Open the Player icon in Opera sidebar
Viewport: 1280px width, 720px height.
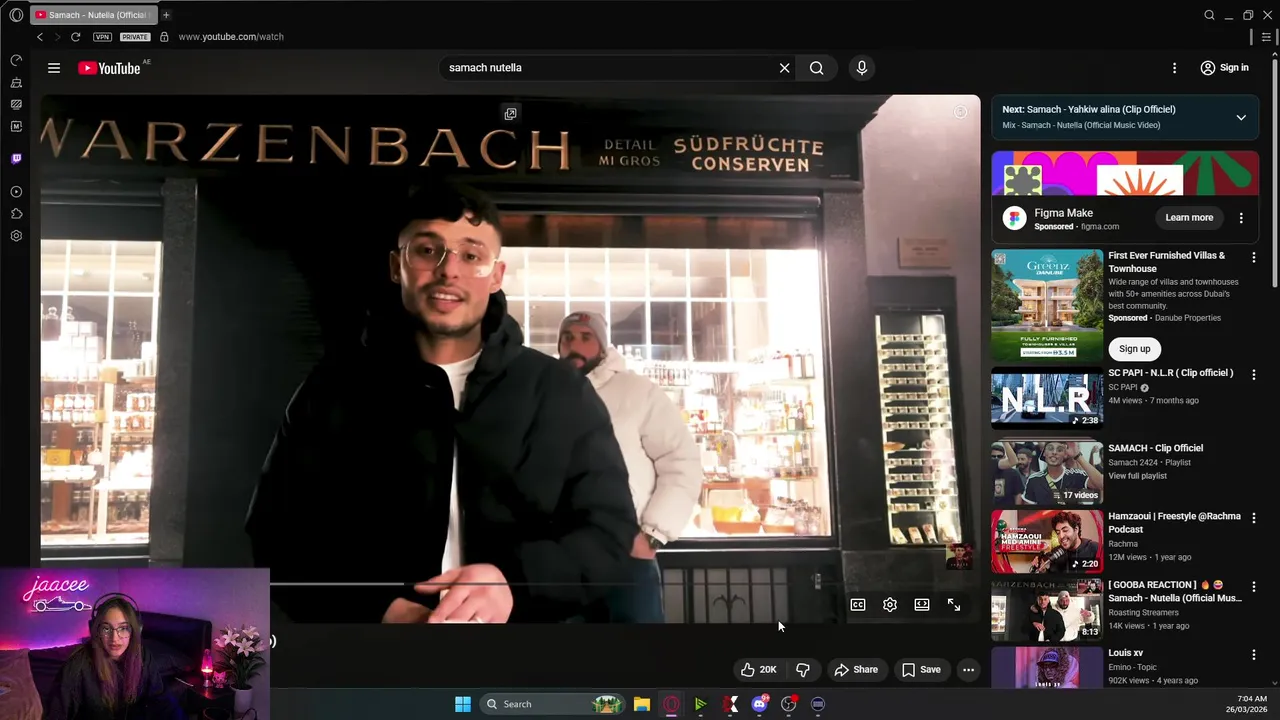(16, 191)
